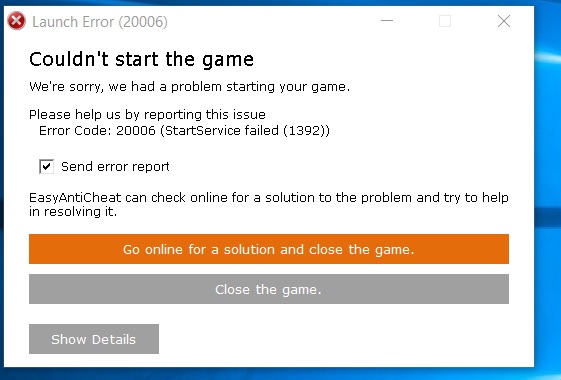
Task: Minimize the Launch Error window
Action: click(x=387, y=21)
